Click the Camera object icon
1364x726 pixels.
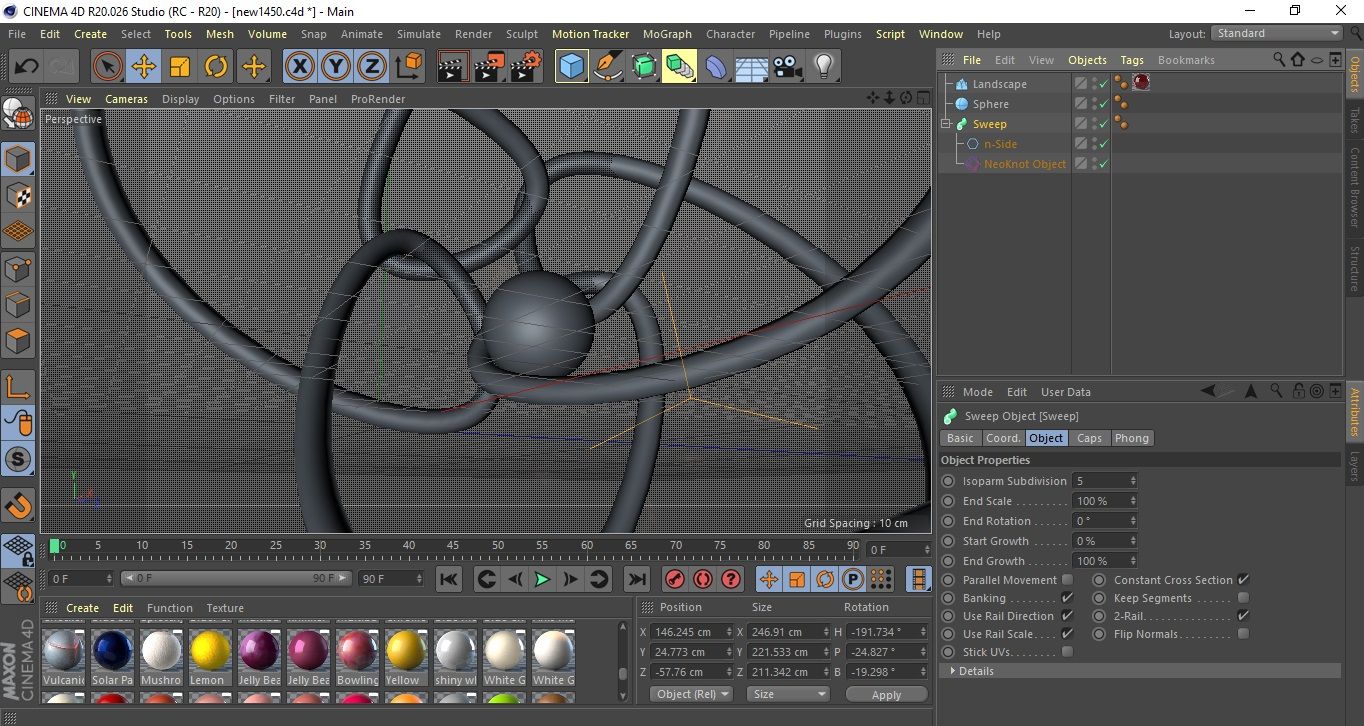point(788,67)
